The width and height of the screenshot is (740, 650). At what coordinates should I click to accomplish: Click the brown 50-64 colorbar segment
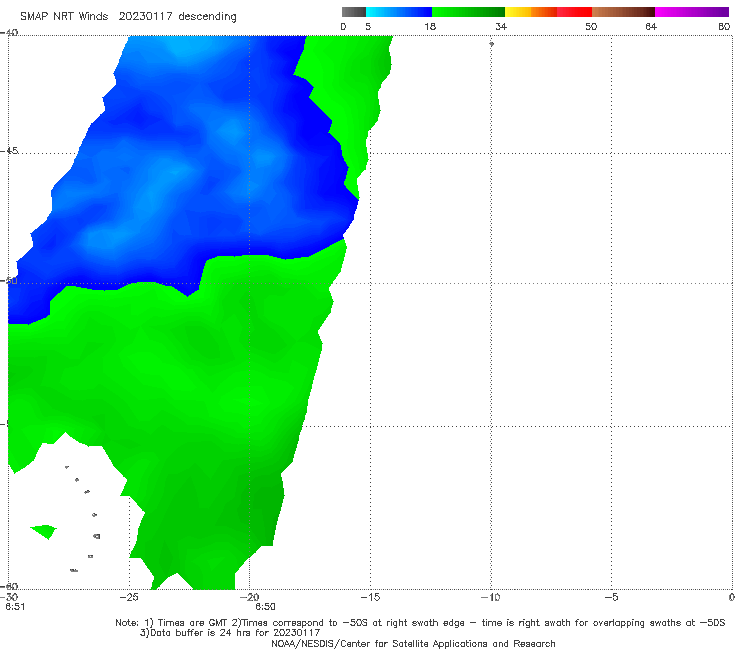(x=623, y=12)
